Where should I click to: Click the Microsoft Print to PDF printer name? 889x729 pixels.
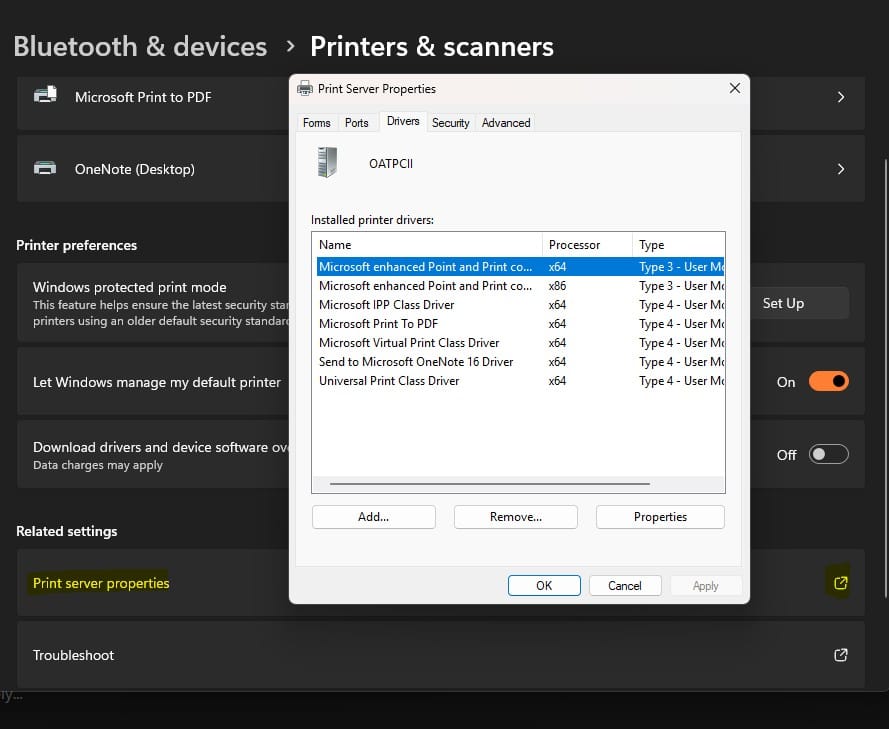point(143,97)
